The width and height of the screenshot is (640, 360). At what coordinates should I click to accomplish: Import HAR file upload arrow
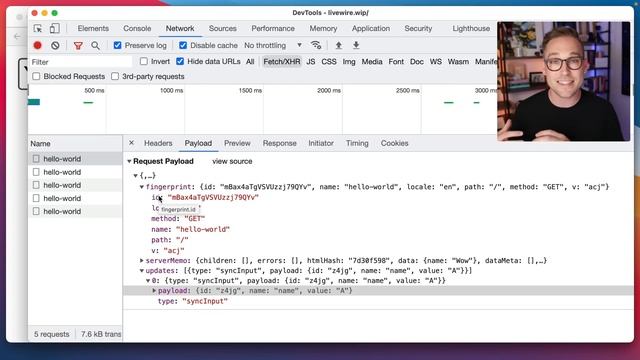pyautogui.click(x=338, y=45)
